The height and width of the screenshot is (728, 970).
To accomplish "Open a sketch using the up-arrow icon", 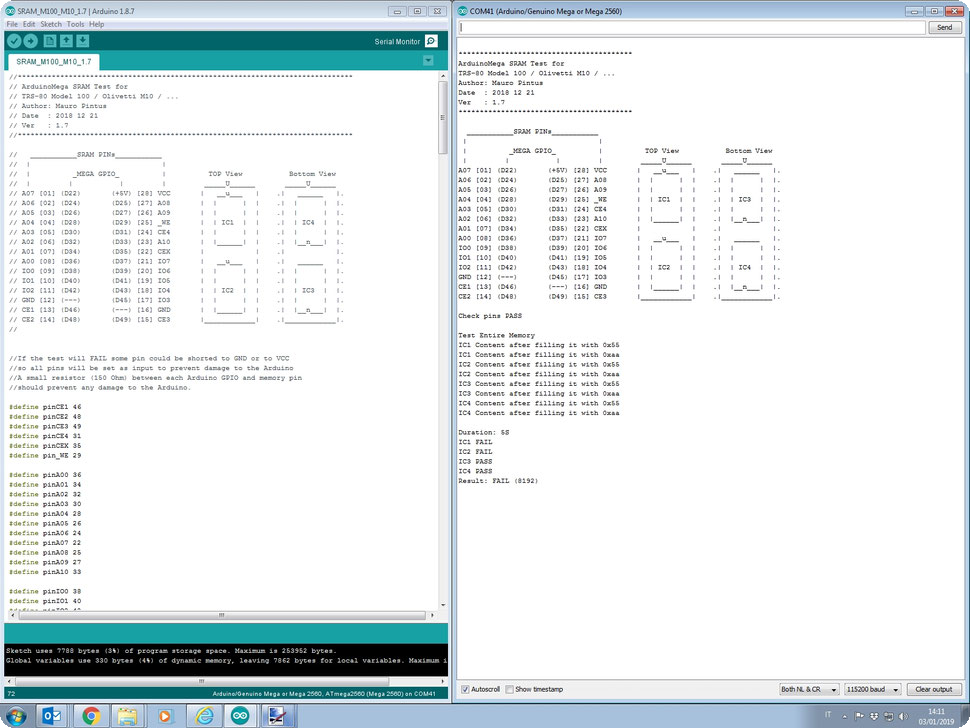I will [x=66, y=41].
